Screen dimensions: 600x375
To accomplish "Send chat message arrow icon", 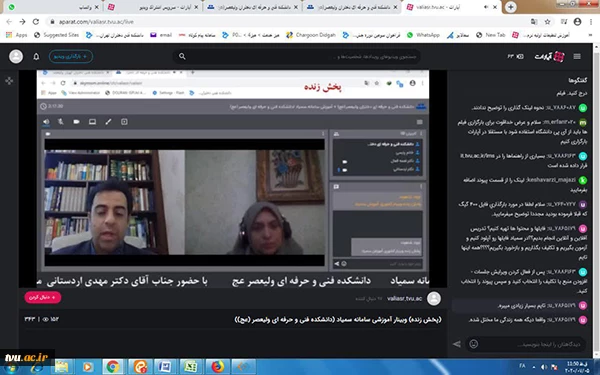I will [x=457, y=344].
